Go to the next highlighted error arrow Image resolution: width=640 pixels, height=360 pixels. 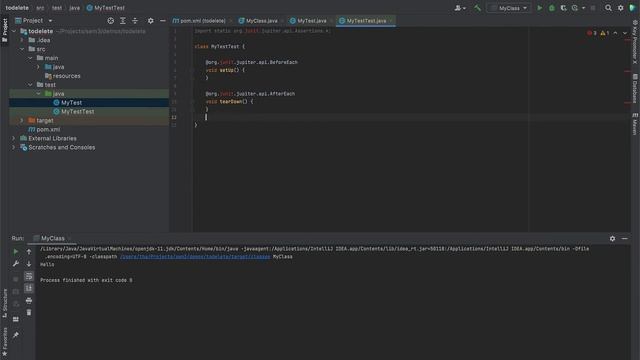[x=624, y=33]
